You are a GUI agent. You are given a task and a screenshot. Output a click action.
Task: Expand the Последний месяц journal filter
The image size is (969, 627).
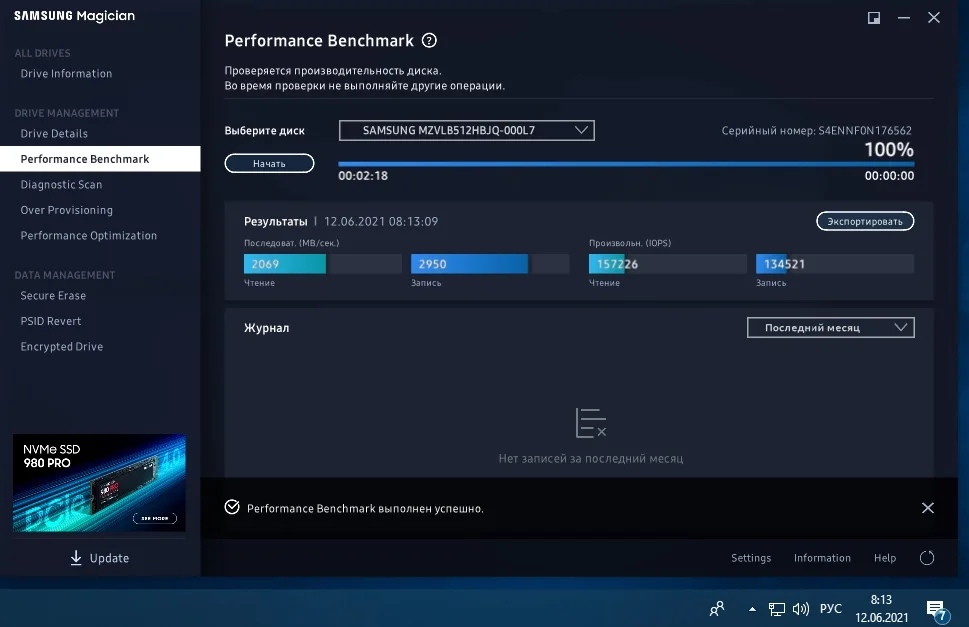pos(831,327)
